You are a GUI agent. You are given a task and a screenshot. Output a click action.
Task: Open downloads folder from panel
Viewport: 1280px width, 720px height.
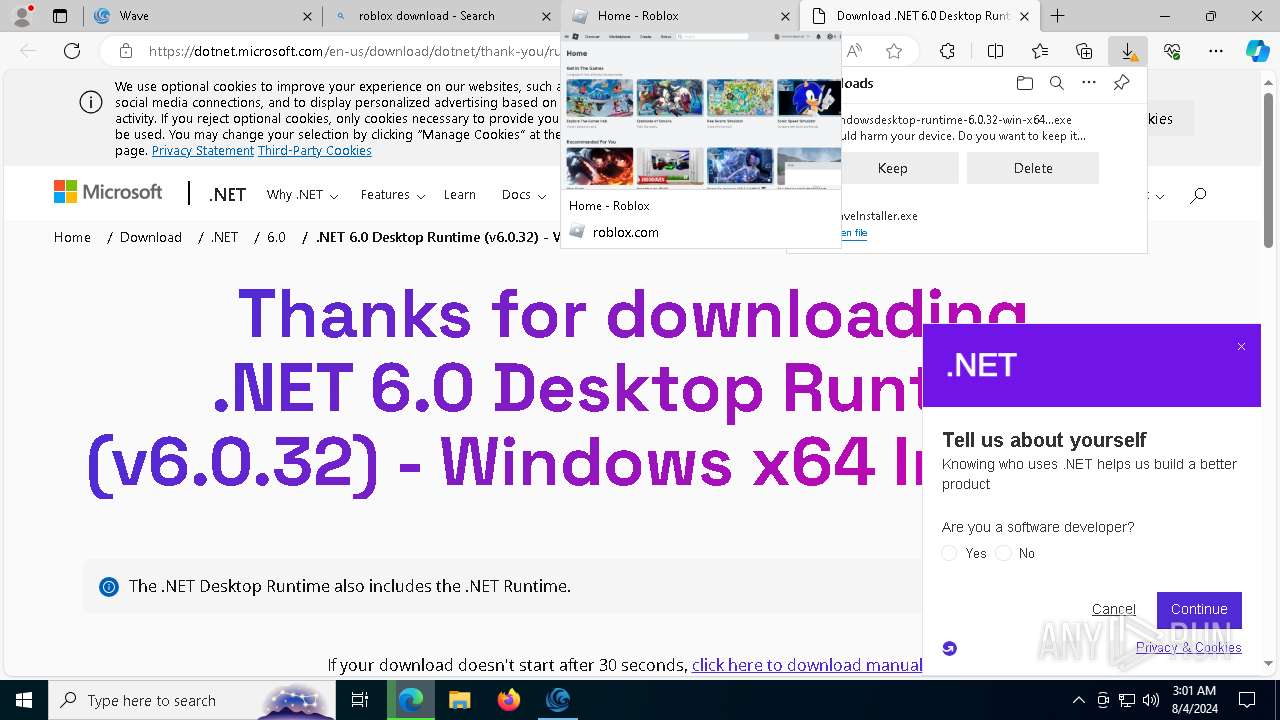1024,83
